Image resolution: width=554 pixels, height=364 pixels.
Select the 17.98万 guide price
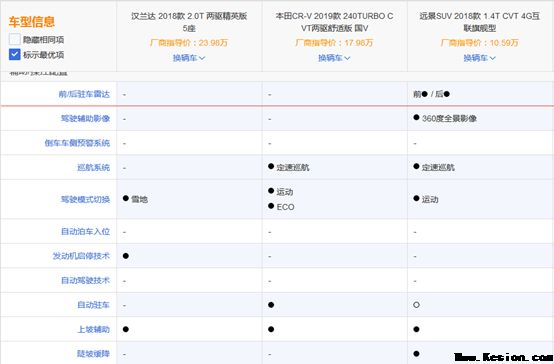[359, 43]
